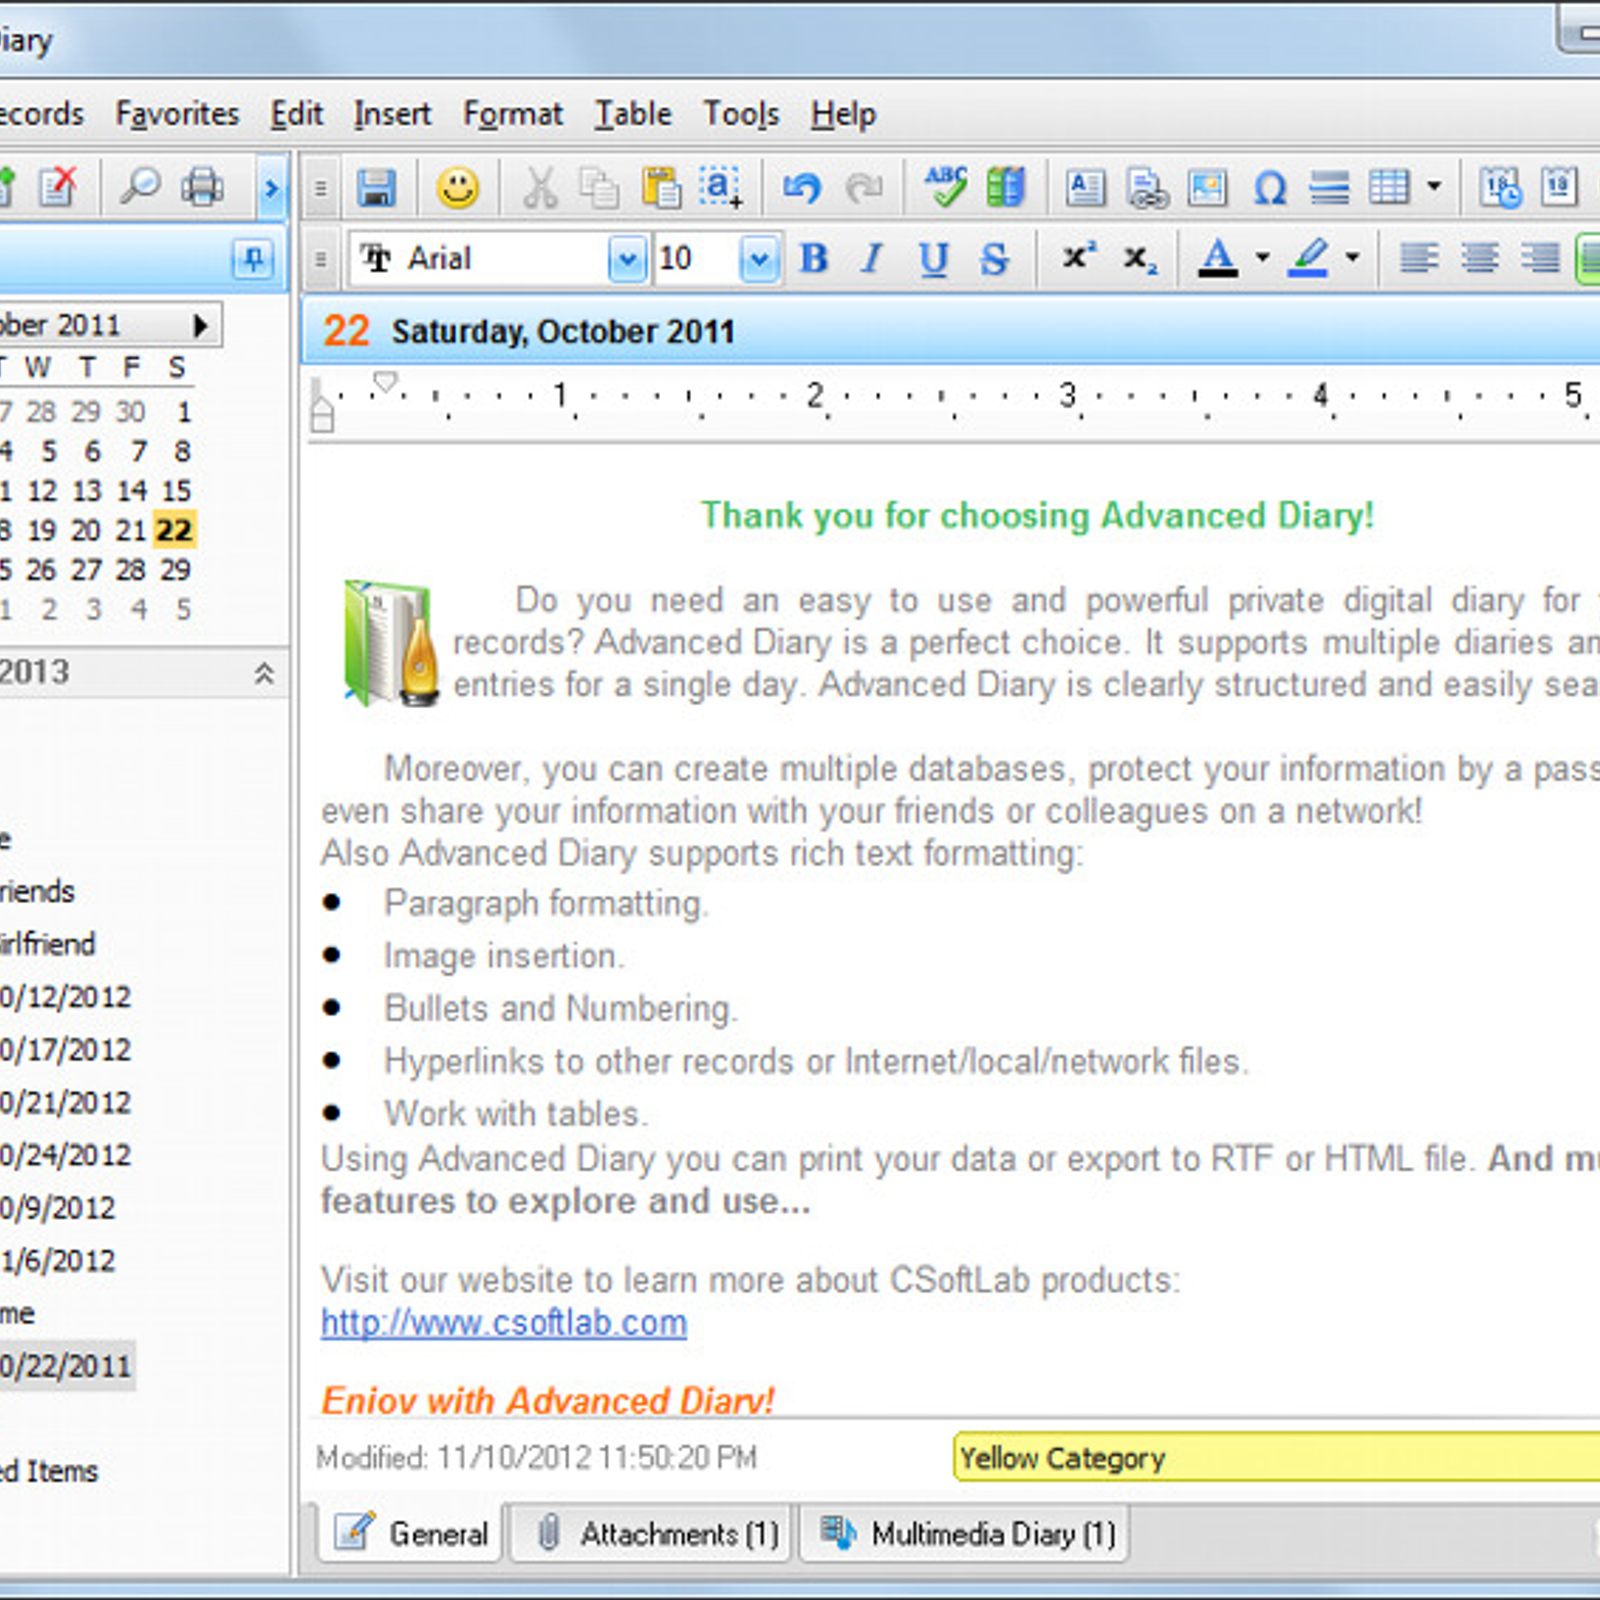Collapse the 2013 panel section

264,673
